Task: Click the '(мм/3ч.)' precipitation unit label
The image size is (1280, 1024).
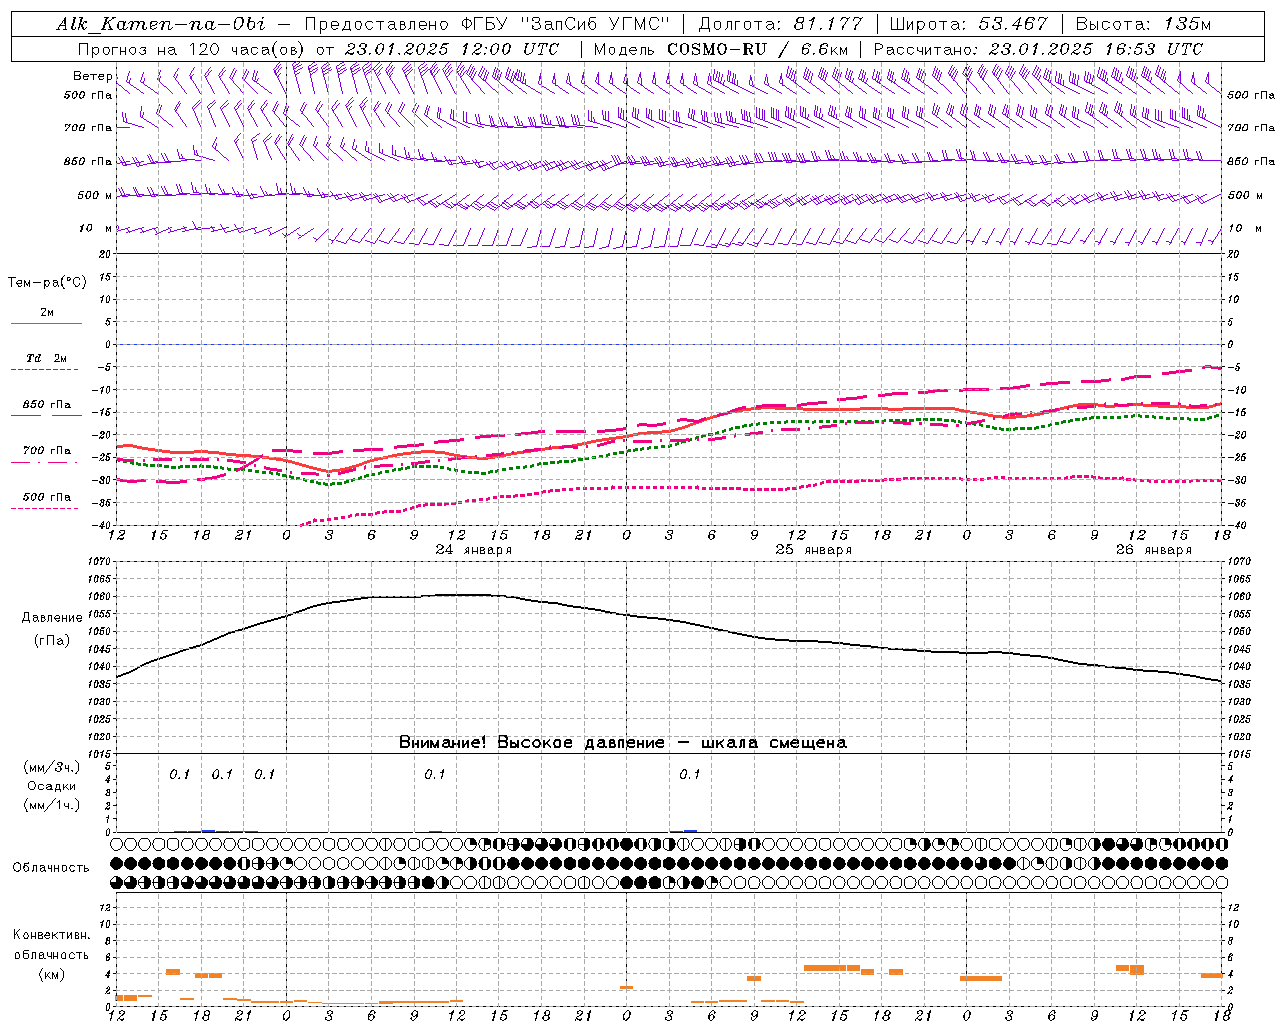Action: [52, 768]
